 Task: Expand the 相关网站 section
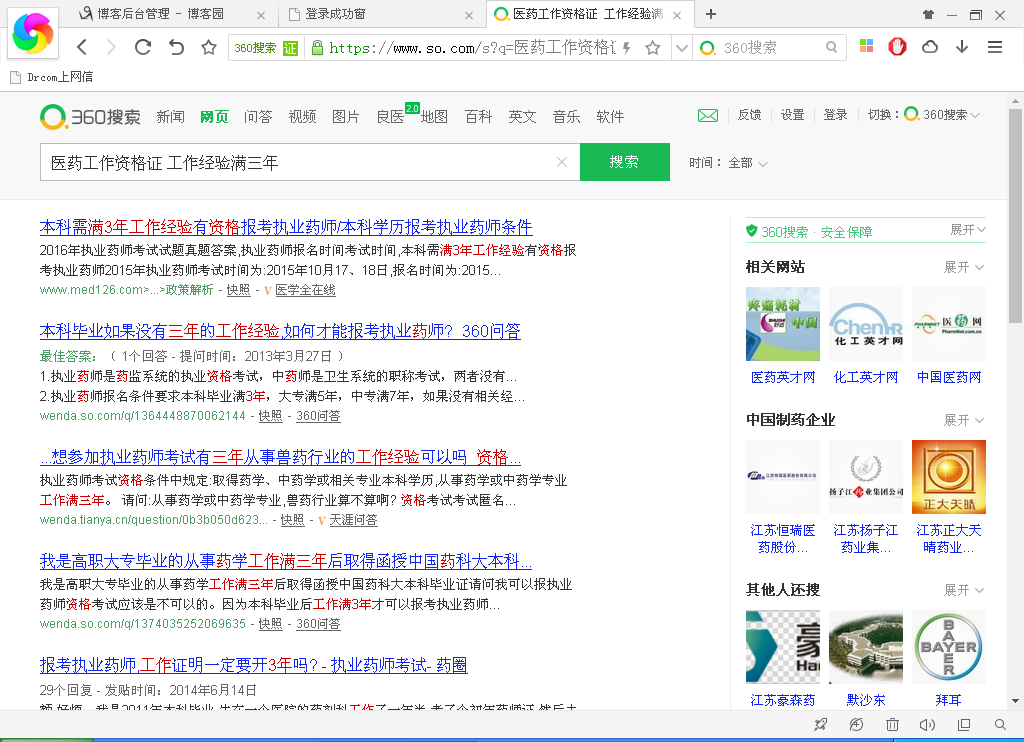(964, 267)
